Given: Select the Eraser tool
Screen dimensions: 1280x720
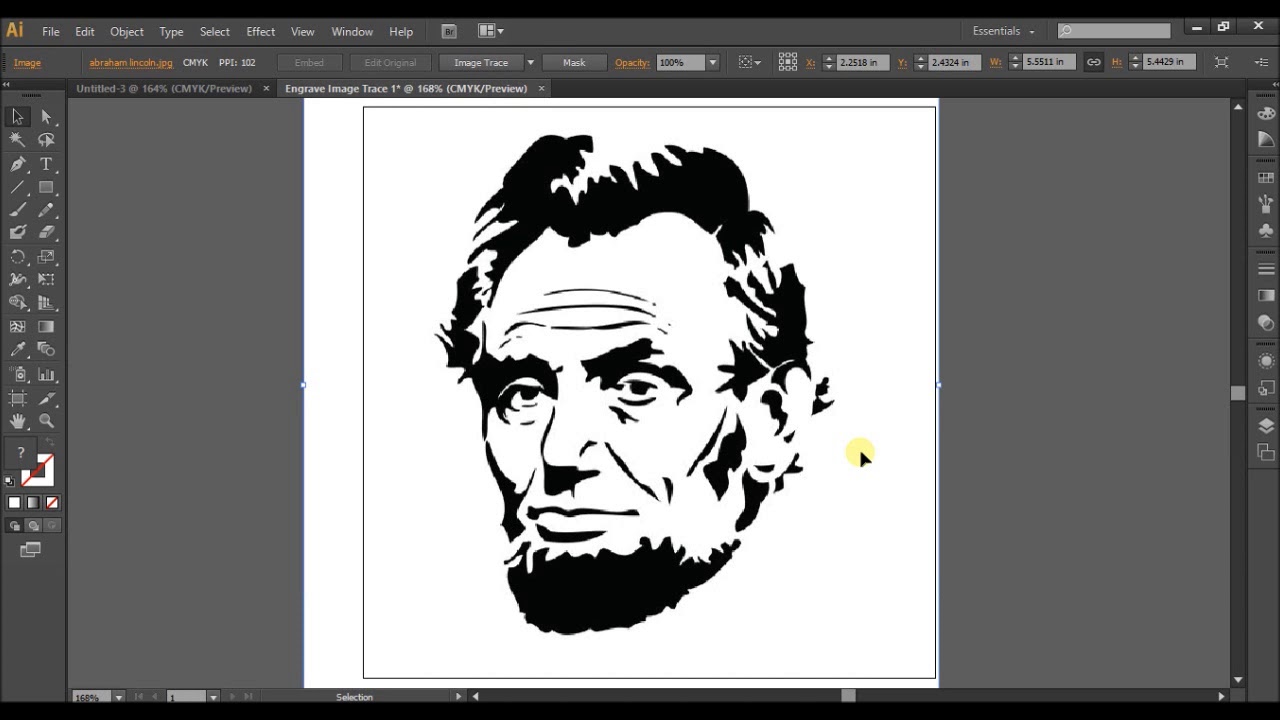Looking at the screenshot, I should coord(46,232).
